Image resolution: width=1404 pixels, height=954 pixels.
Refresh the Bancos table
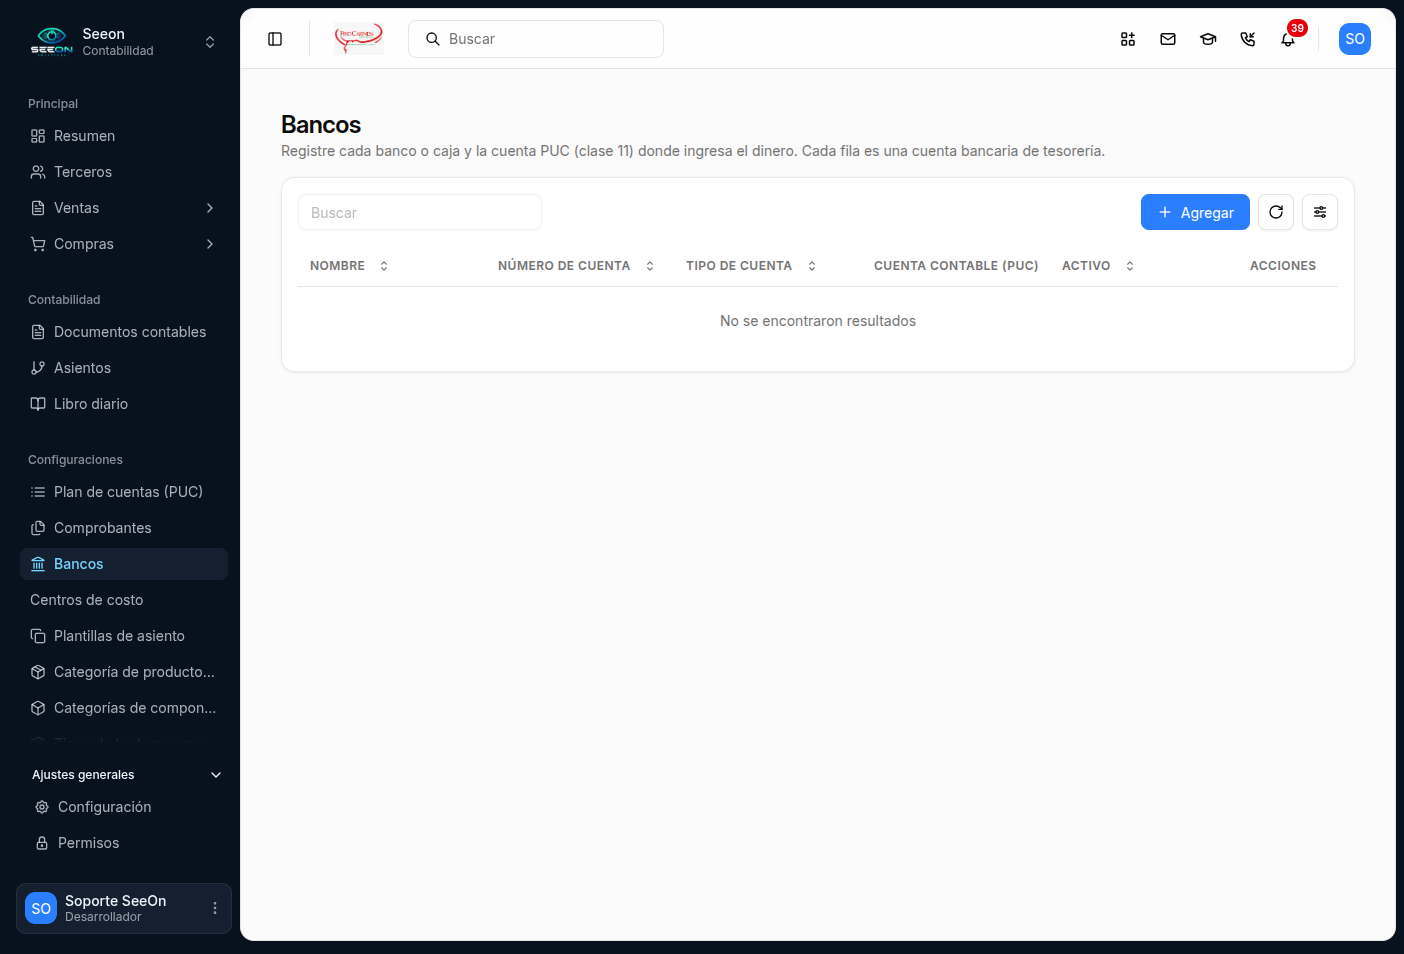[x=1276, y=212]
